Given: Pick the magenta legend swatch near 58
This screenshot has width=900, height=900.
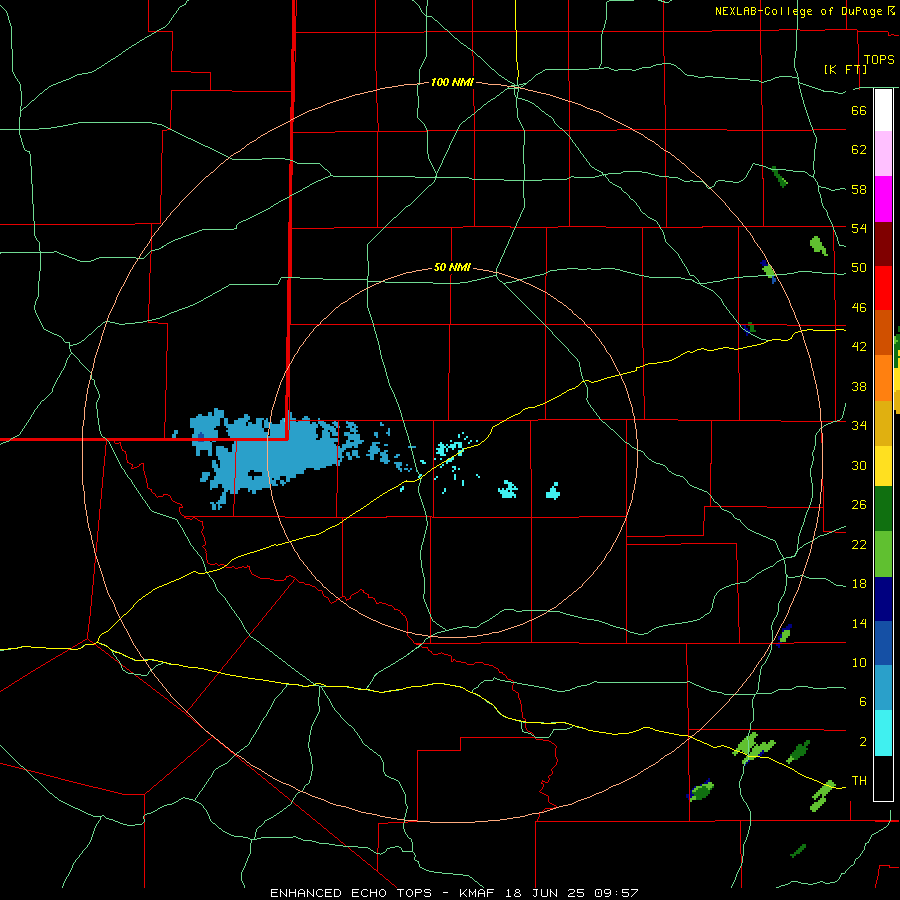Looking at the screenshot, I should (x=883, y=199).
